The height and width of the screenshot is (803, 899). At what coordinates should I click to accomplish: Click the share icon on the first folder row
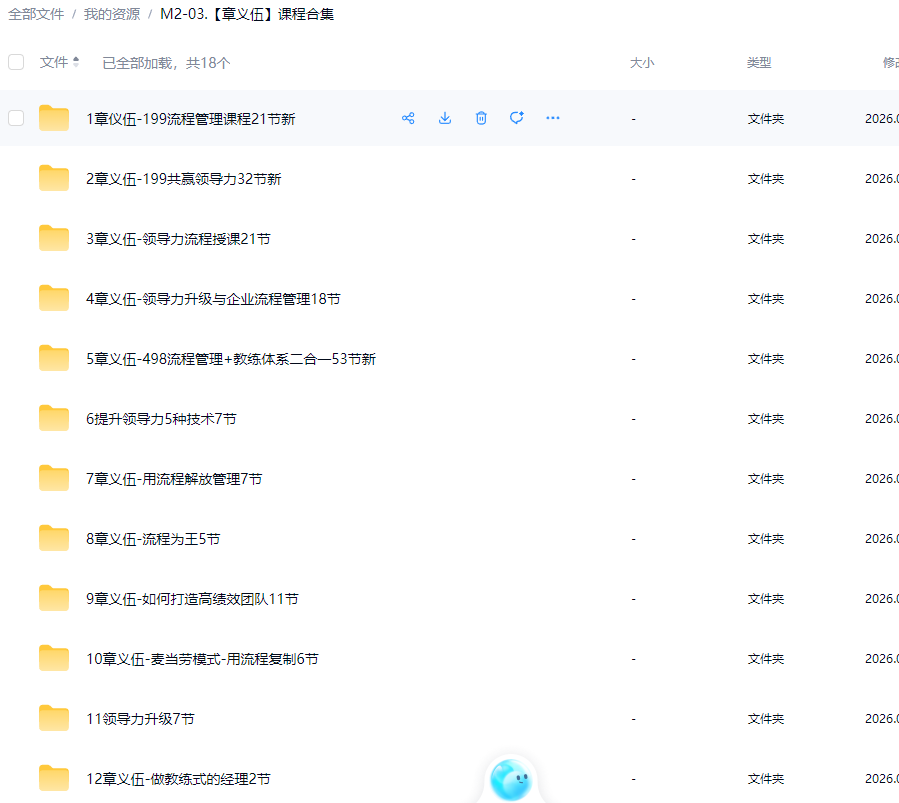pyautogui.click(x=408, y=118)
